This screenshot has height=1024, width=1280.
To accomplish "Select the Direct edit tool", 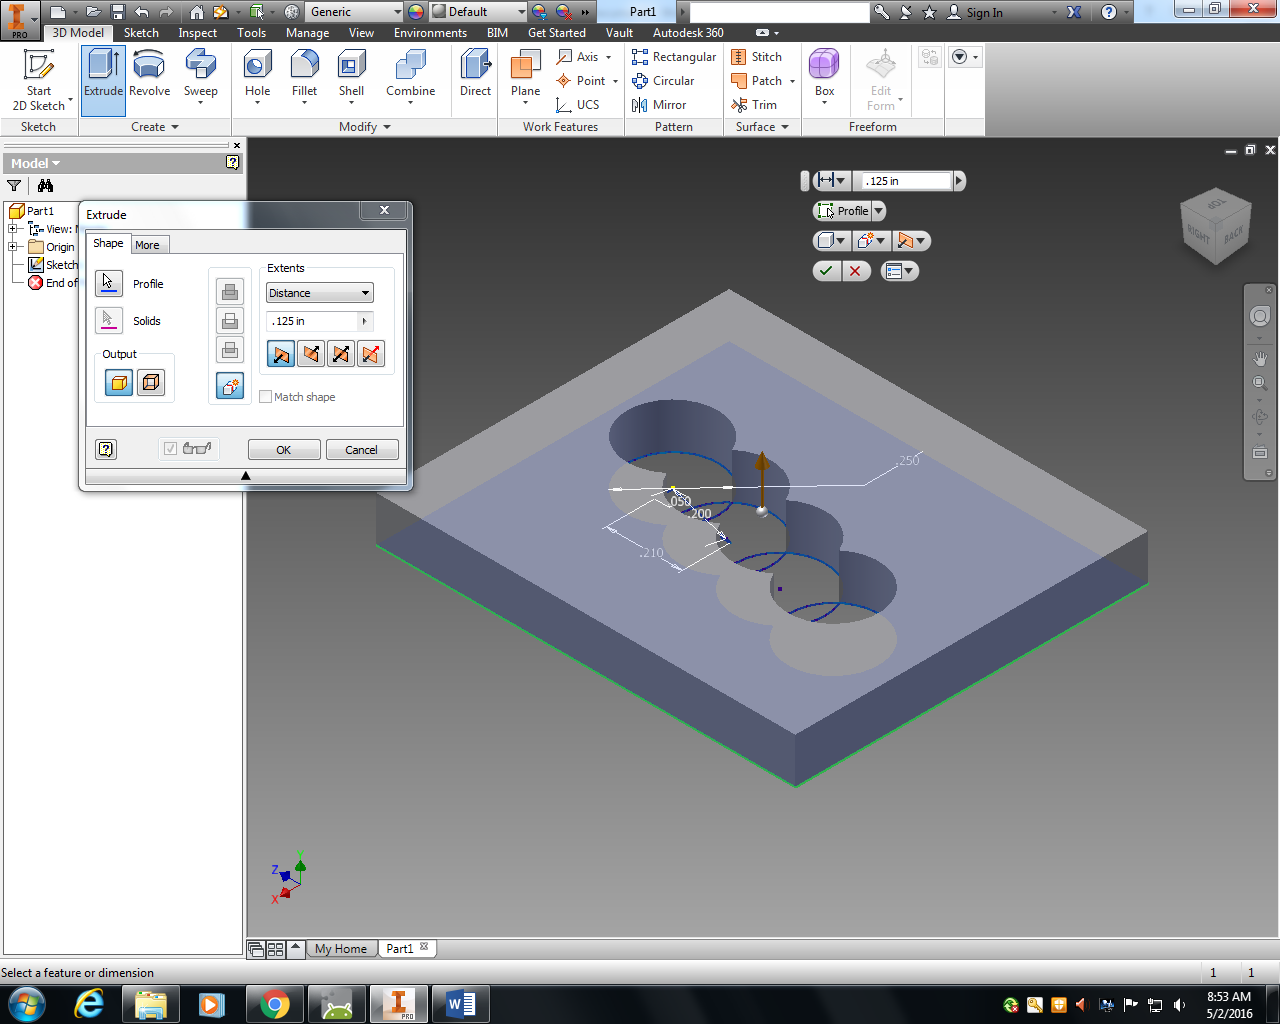I will click(x=475, y=75).
